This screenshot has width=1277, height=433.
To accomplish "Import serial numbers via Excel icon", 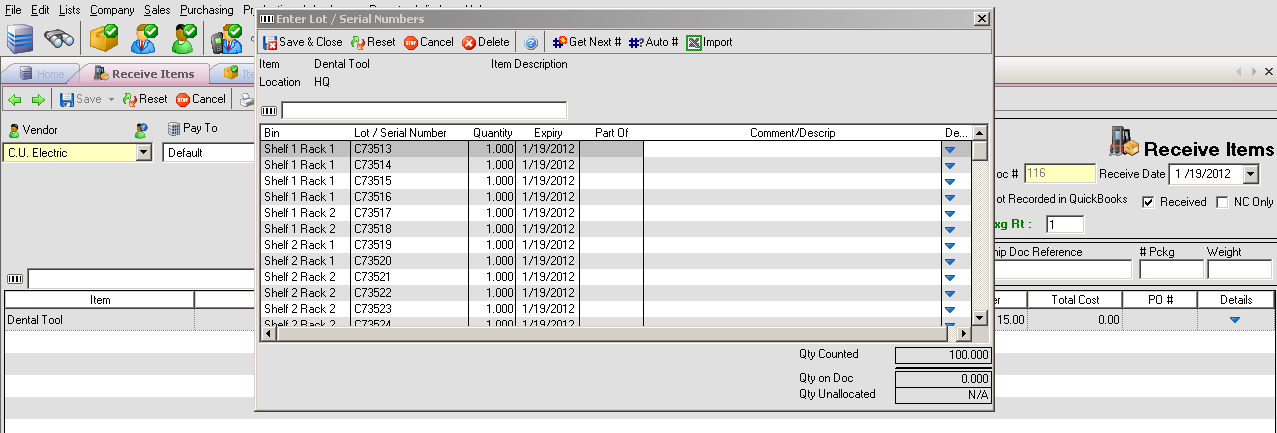I will [x=709, y=42].
